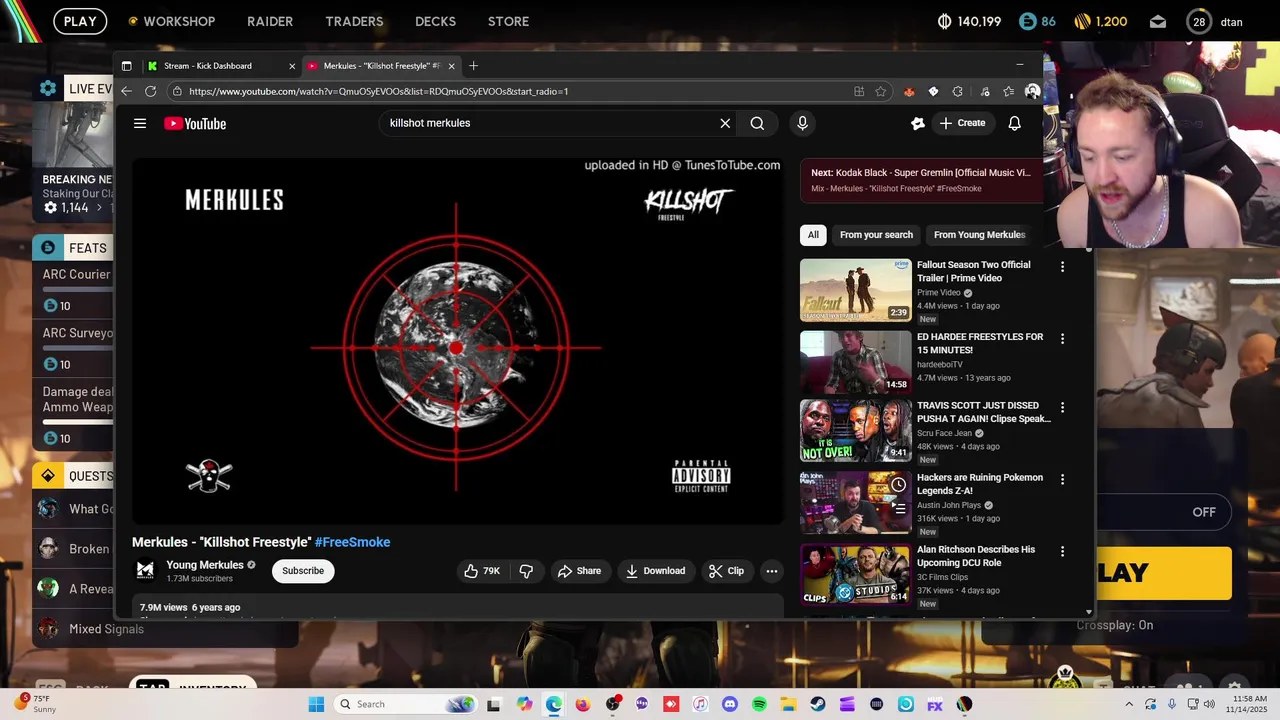Viewport: 1280px width, 720px height.
Task: Open Spotify from the taskbar
Action: (x=759, y=704)
